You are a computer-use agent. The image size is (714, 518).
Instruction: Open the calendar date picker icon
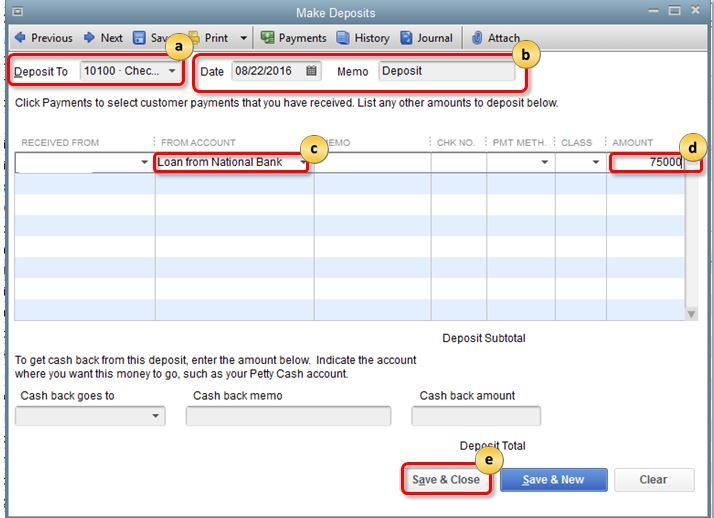tap(311, 71)
